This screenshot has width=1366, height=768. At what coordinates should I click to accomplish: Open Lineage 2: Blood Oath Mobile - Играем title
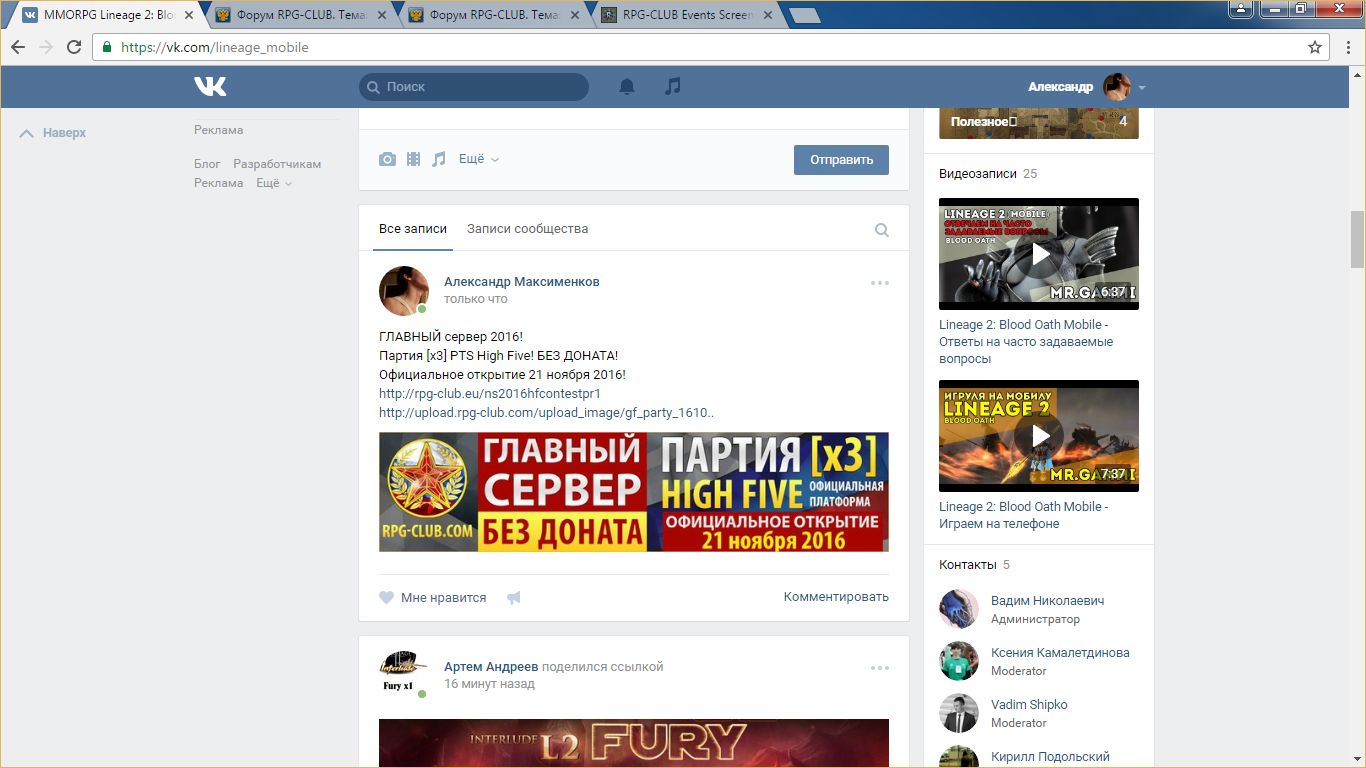pyautogui.click(x=1024, y=515)
